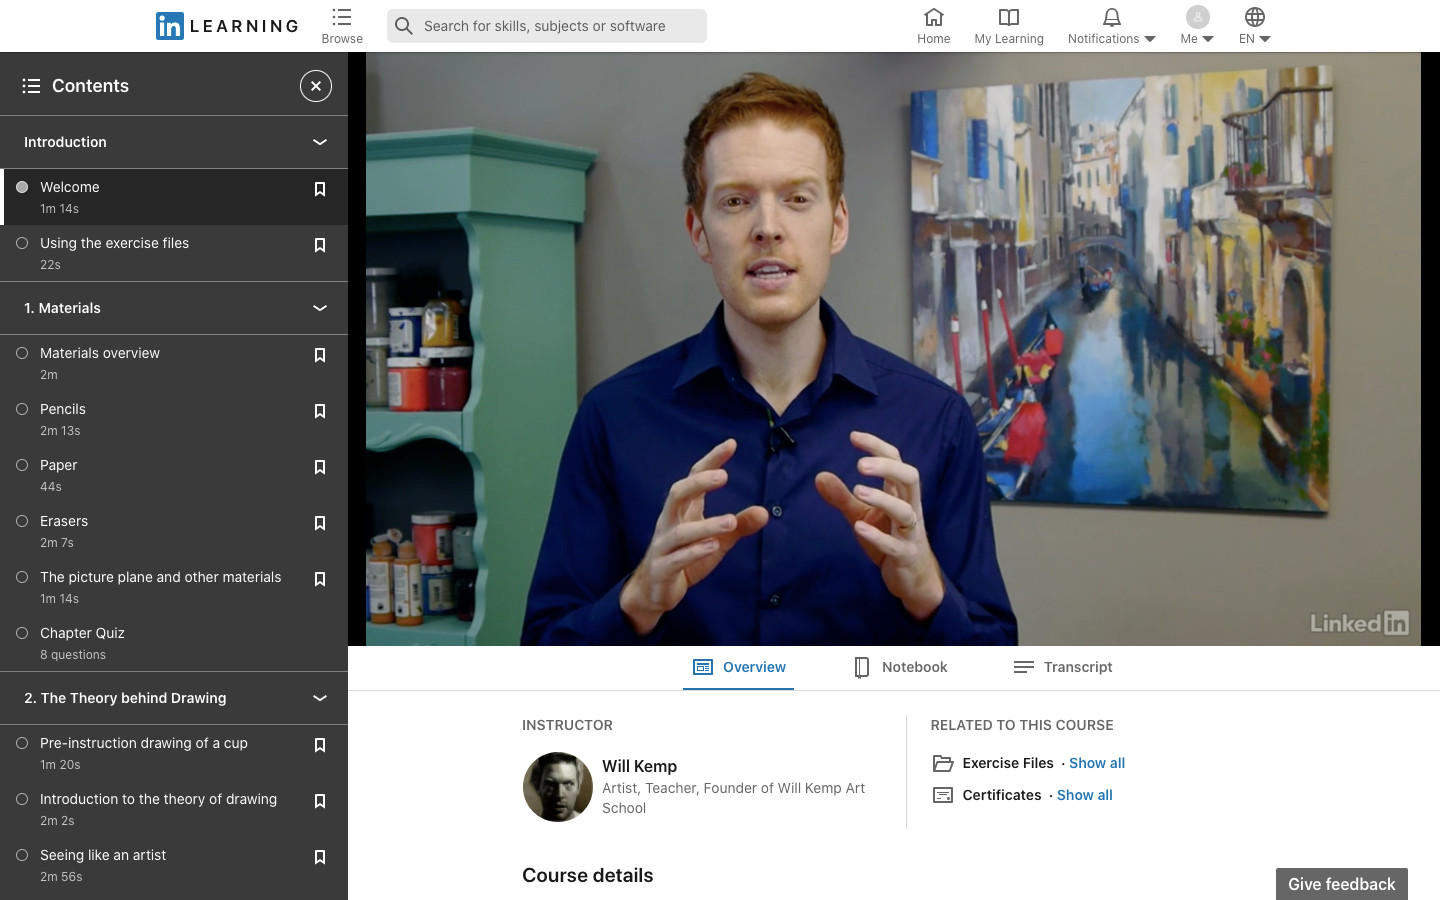Bookmark Seeing like an artist lesson
This screenshot has width=1440, height=900.
(320, 857)
